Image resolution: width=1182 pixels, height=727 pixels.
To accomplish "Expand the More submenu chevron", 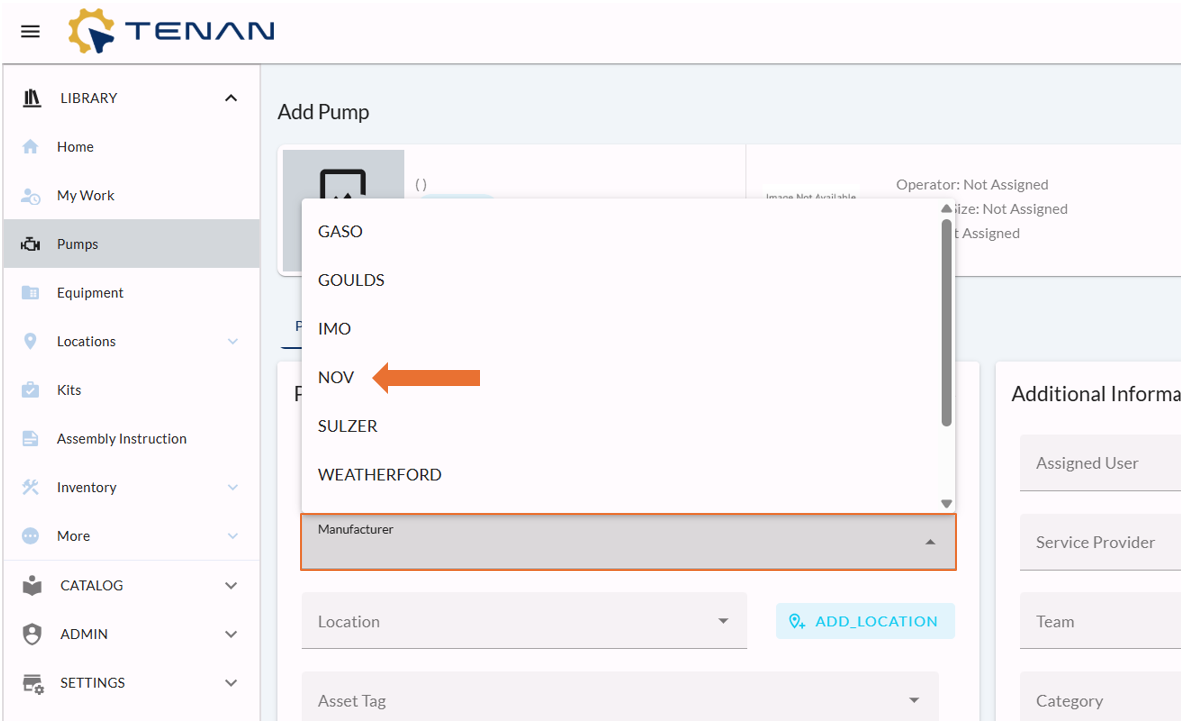I will 233,536.
